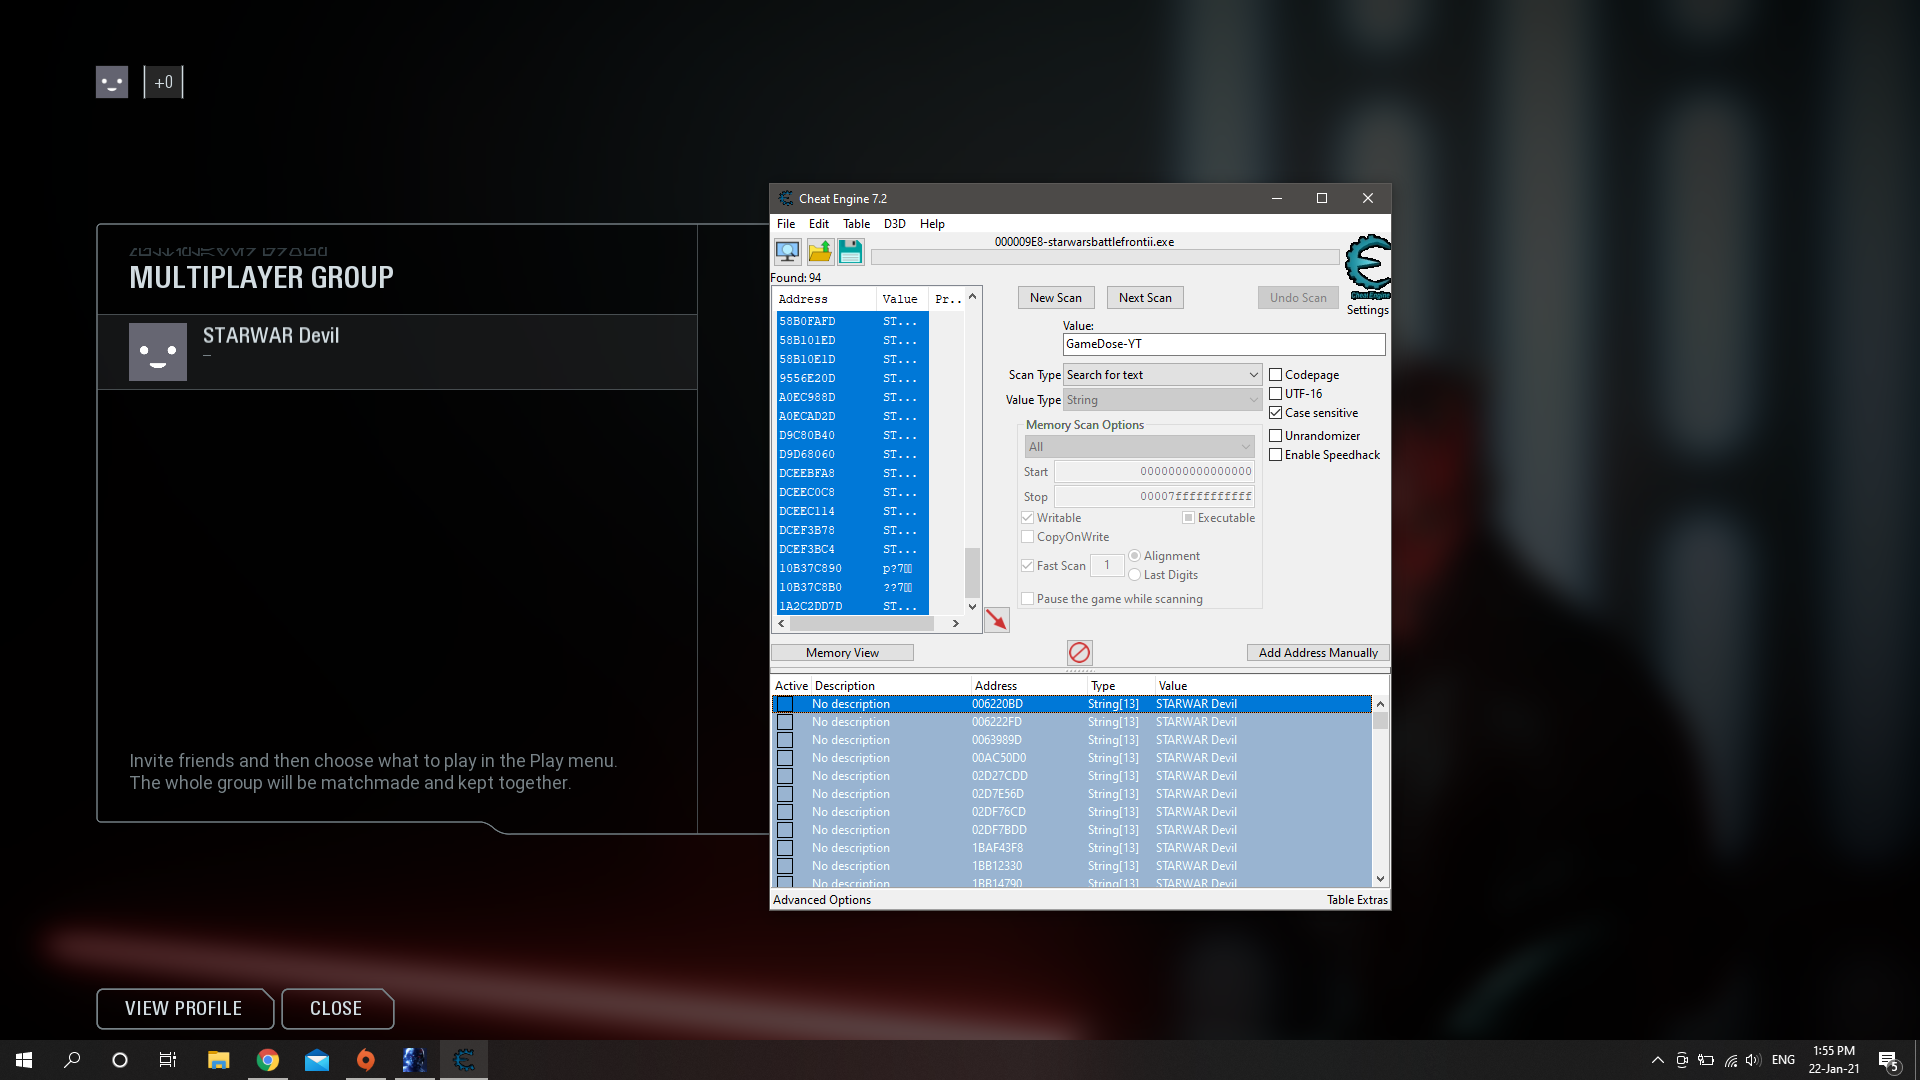Click the VIEW PROFILE button
The width and height of the screenshot is (1920, 1080).
184,1009
